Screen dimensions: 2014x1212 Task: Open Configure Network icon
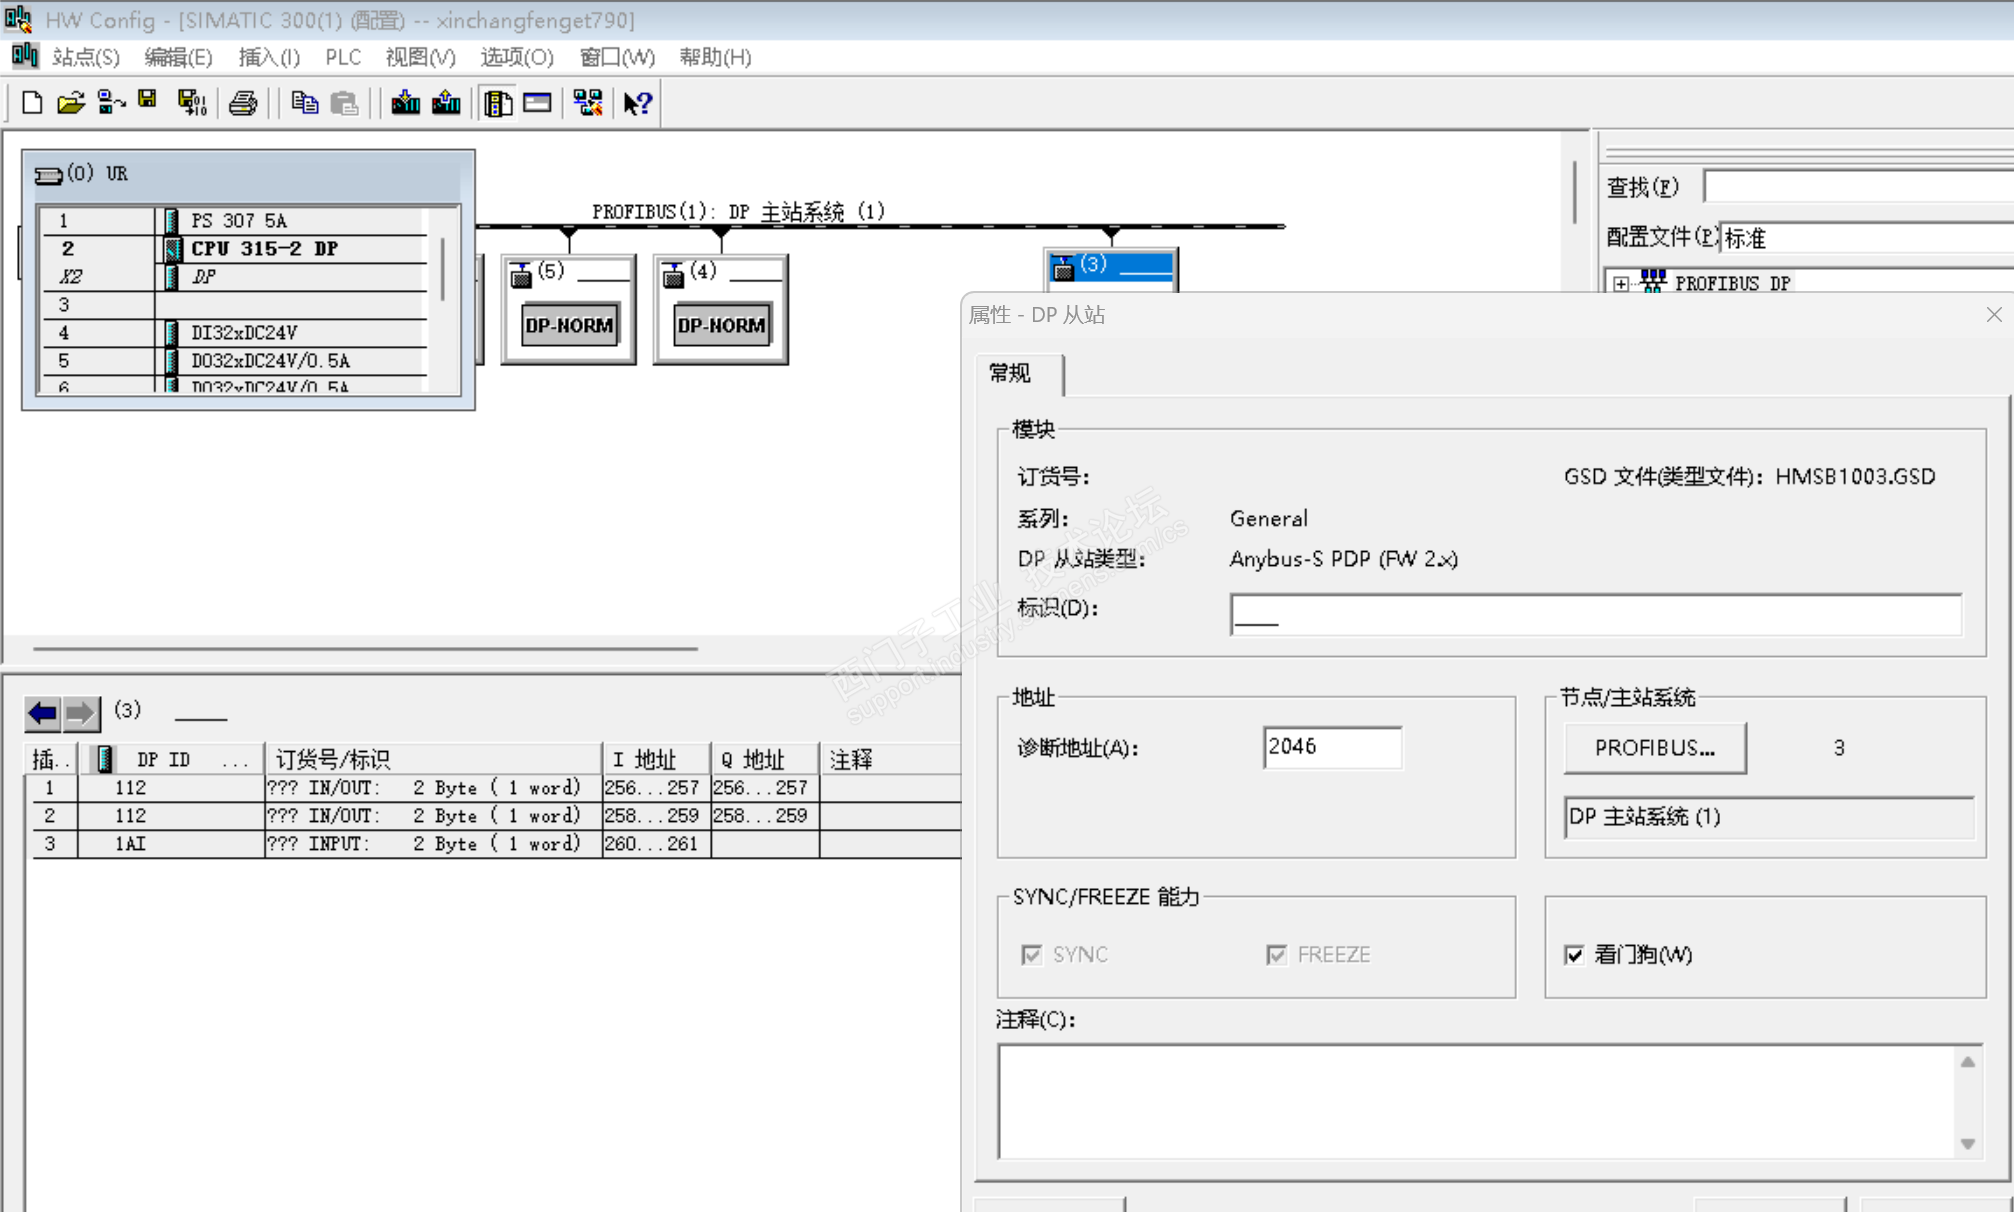(x=588, y=103)
